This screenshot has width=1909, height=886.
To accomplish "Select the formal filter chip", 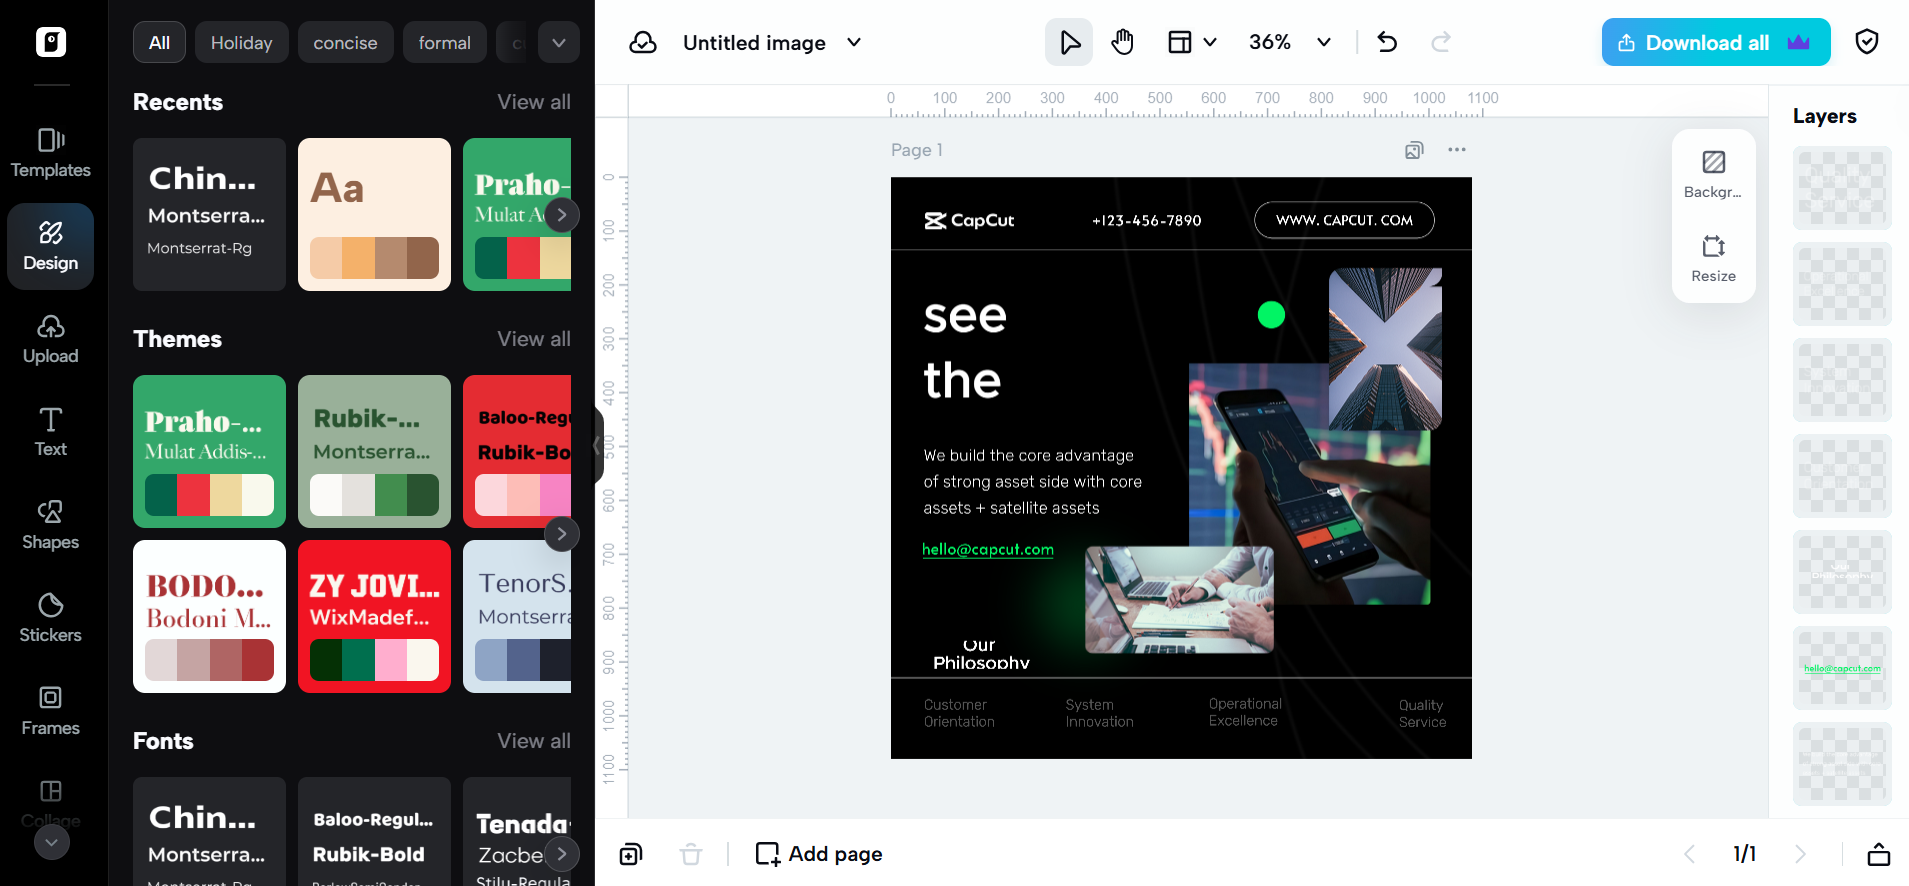I will pos(444,43).
